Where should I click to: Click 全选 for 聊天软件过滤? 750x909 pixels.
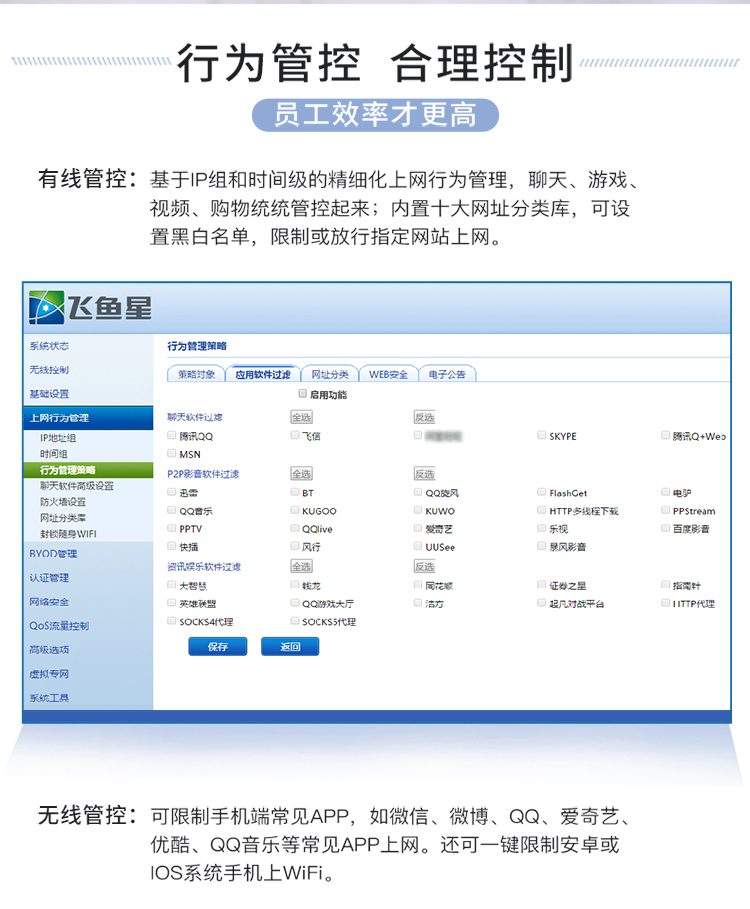(301, 417)
